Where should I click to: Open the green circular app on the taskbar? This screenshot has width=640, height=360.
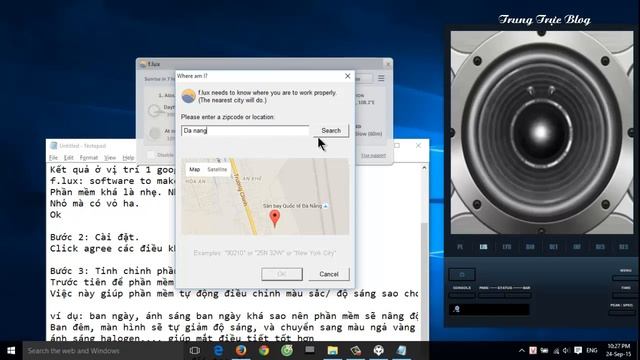tap(287, 351)
